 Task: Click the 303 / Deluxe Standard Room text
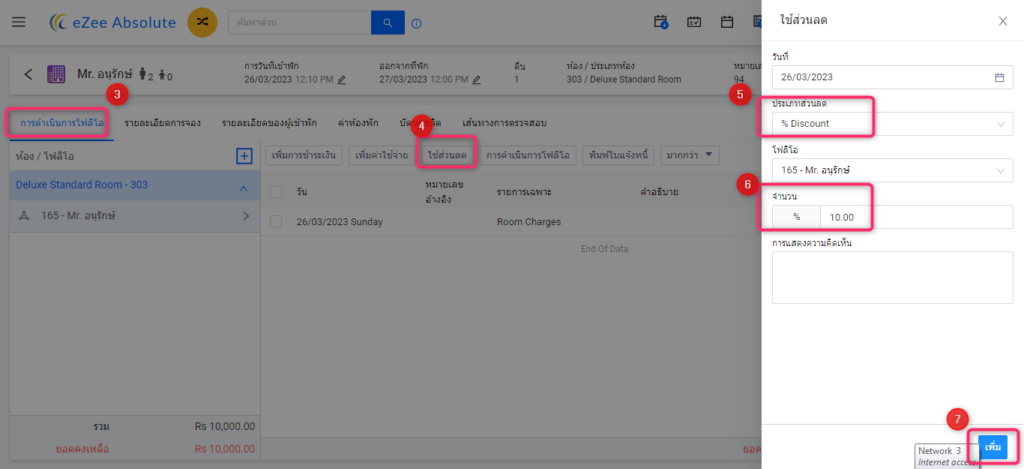[624, 80]
